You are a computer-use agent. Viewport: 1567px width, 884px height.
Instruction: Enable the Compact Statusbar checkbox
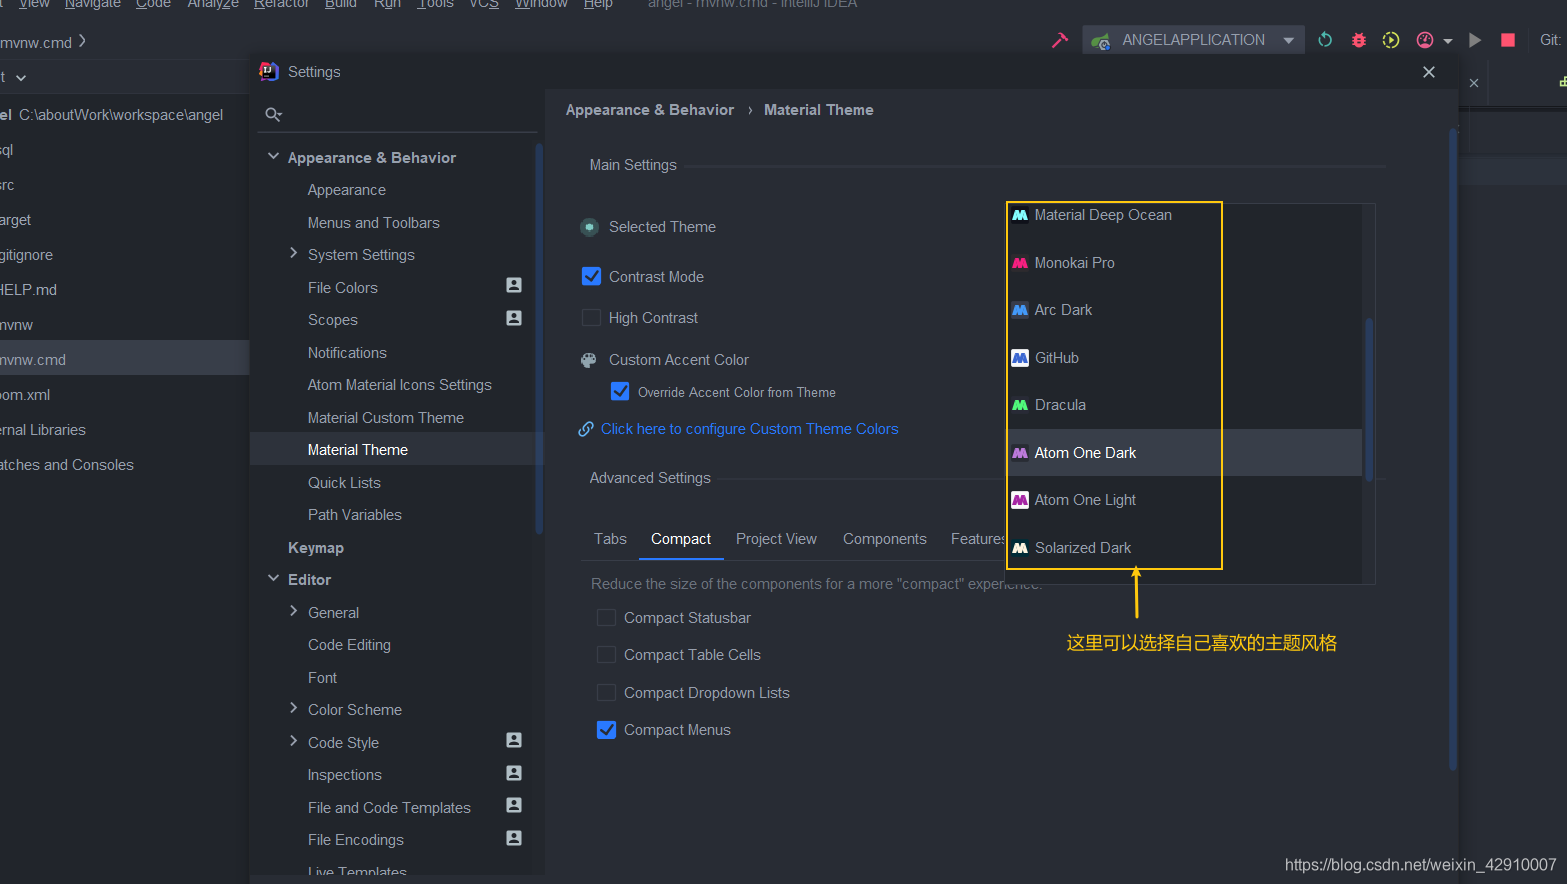click(606, 617)
